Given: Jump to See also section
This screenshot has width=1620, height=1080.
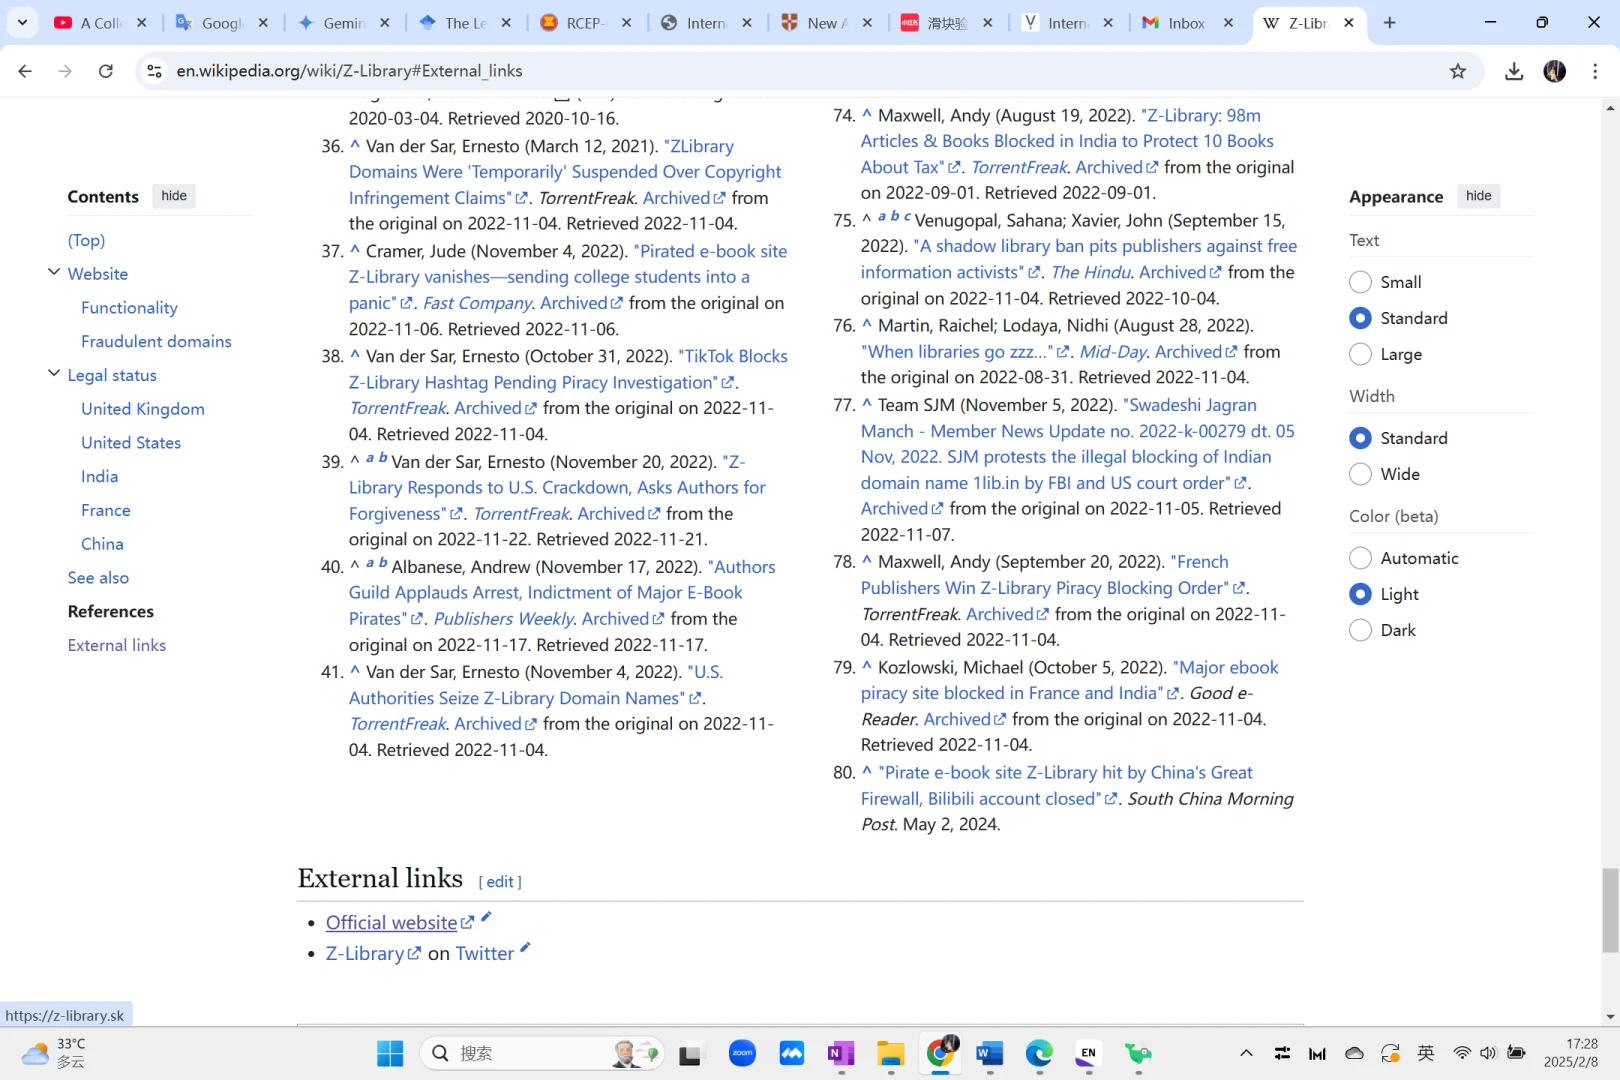Looking at the screenshot, I should [98, 577].
